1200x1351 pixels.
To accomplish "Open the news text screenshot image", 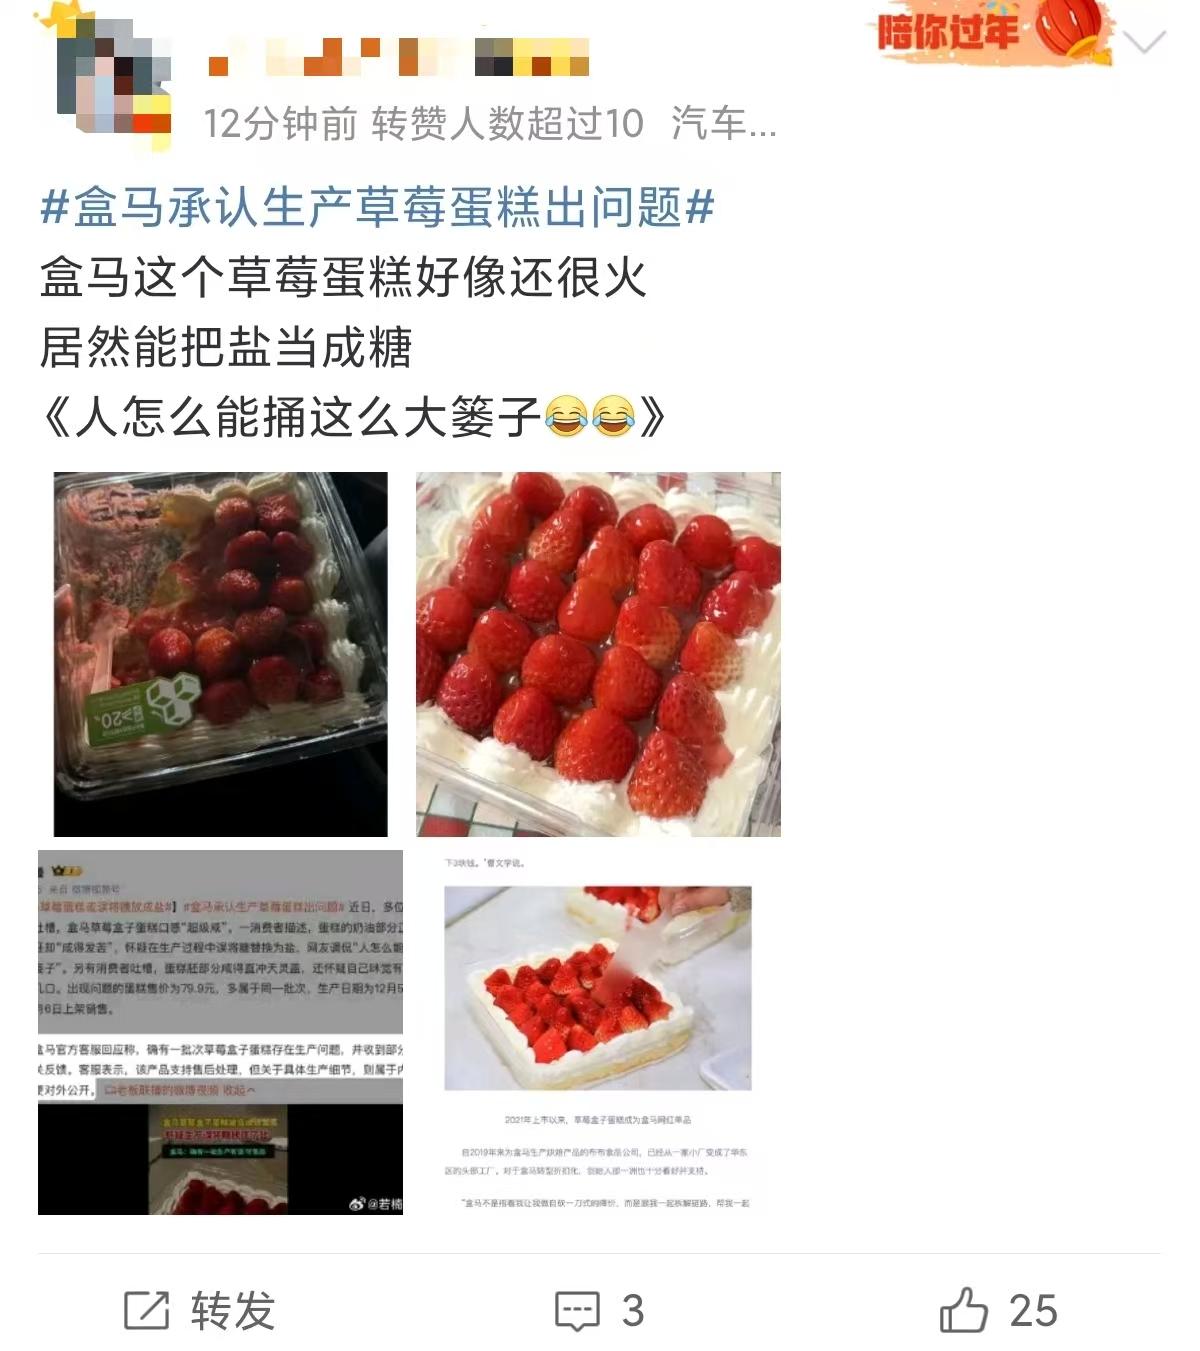I will tap(220, 1032).
